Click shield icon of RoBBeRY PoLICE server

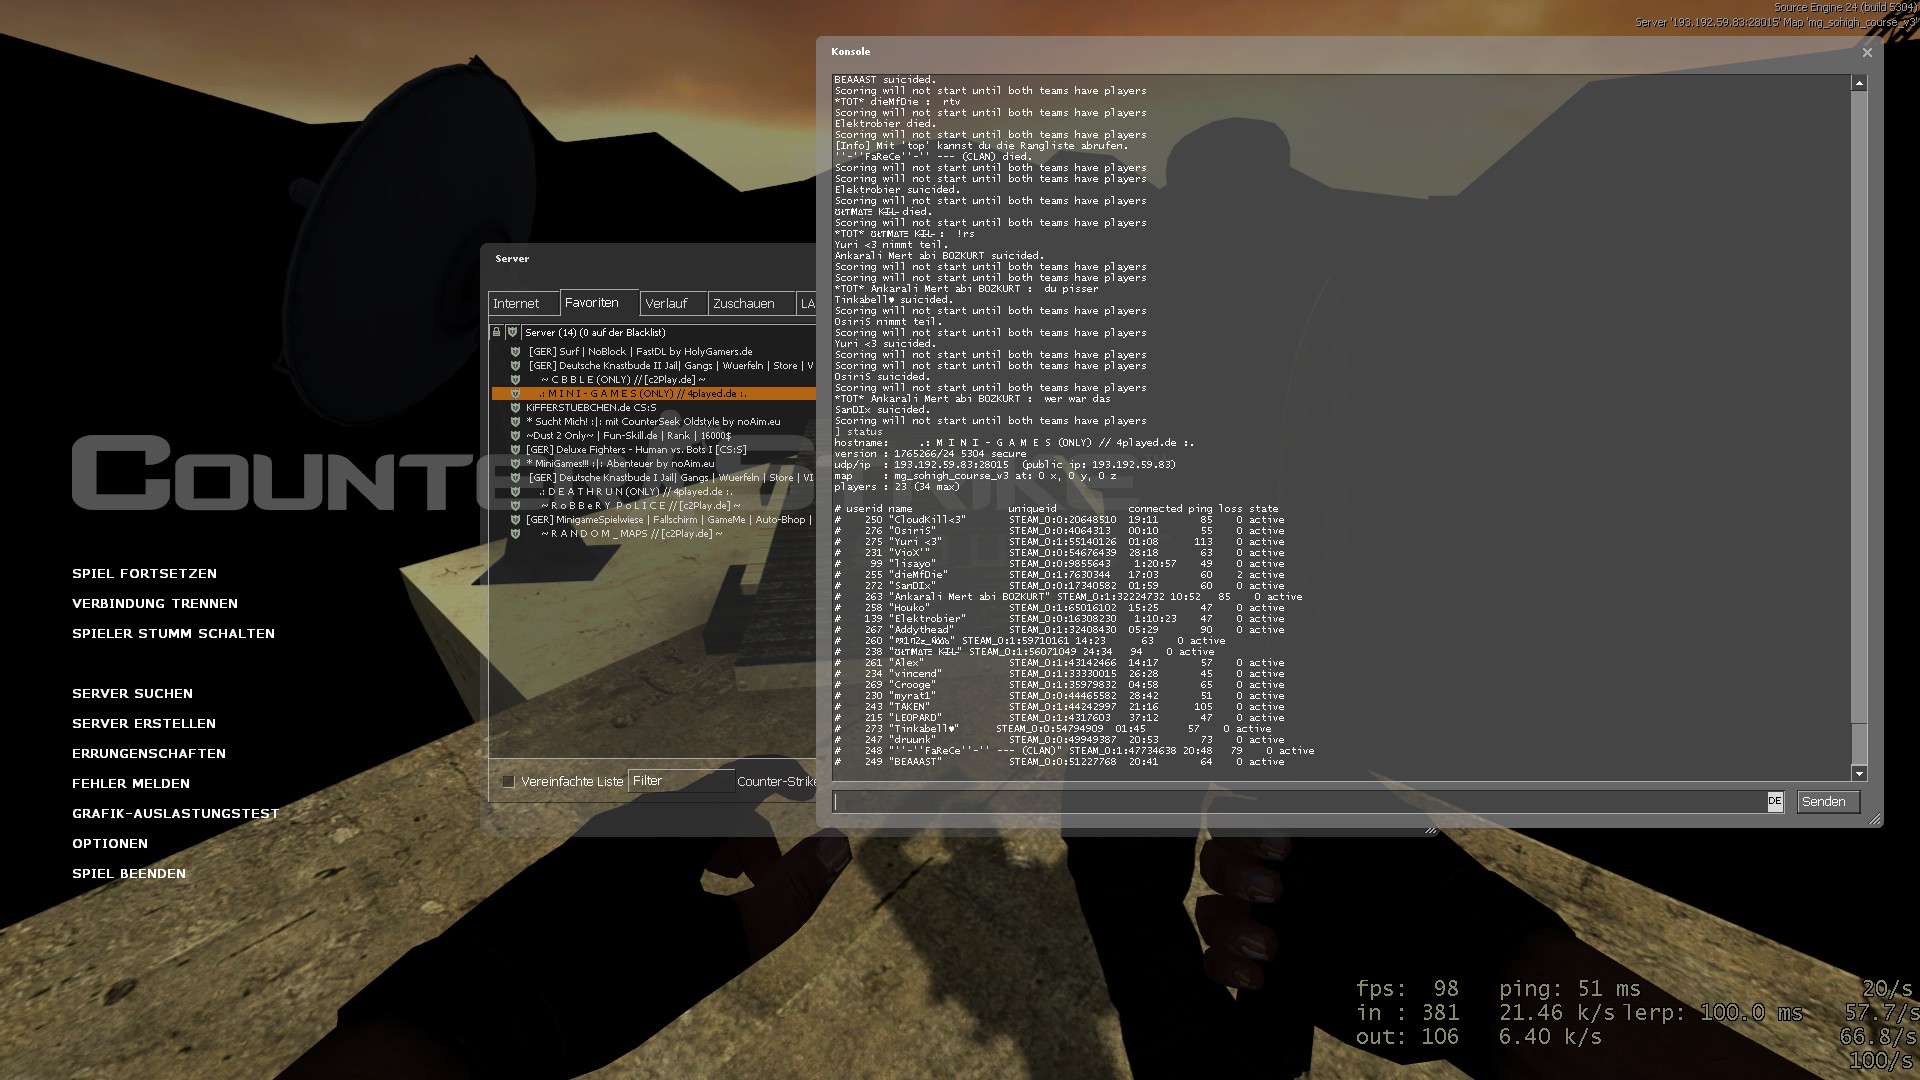515,506
